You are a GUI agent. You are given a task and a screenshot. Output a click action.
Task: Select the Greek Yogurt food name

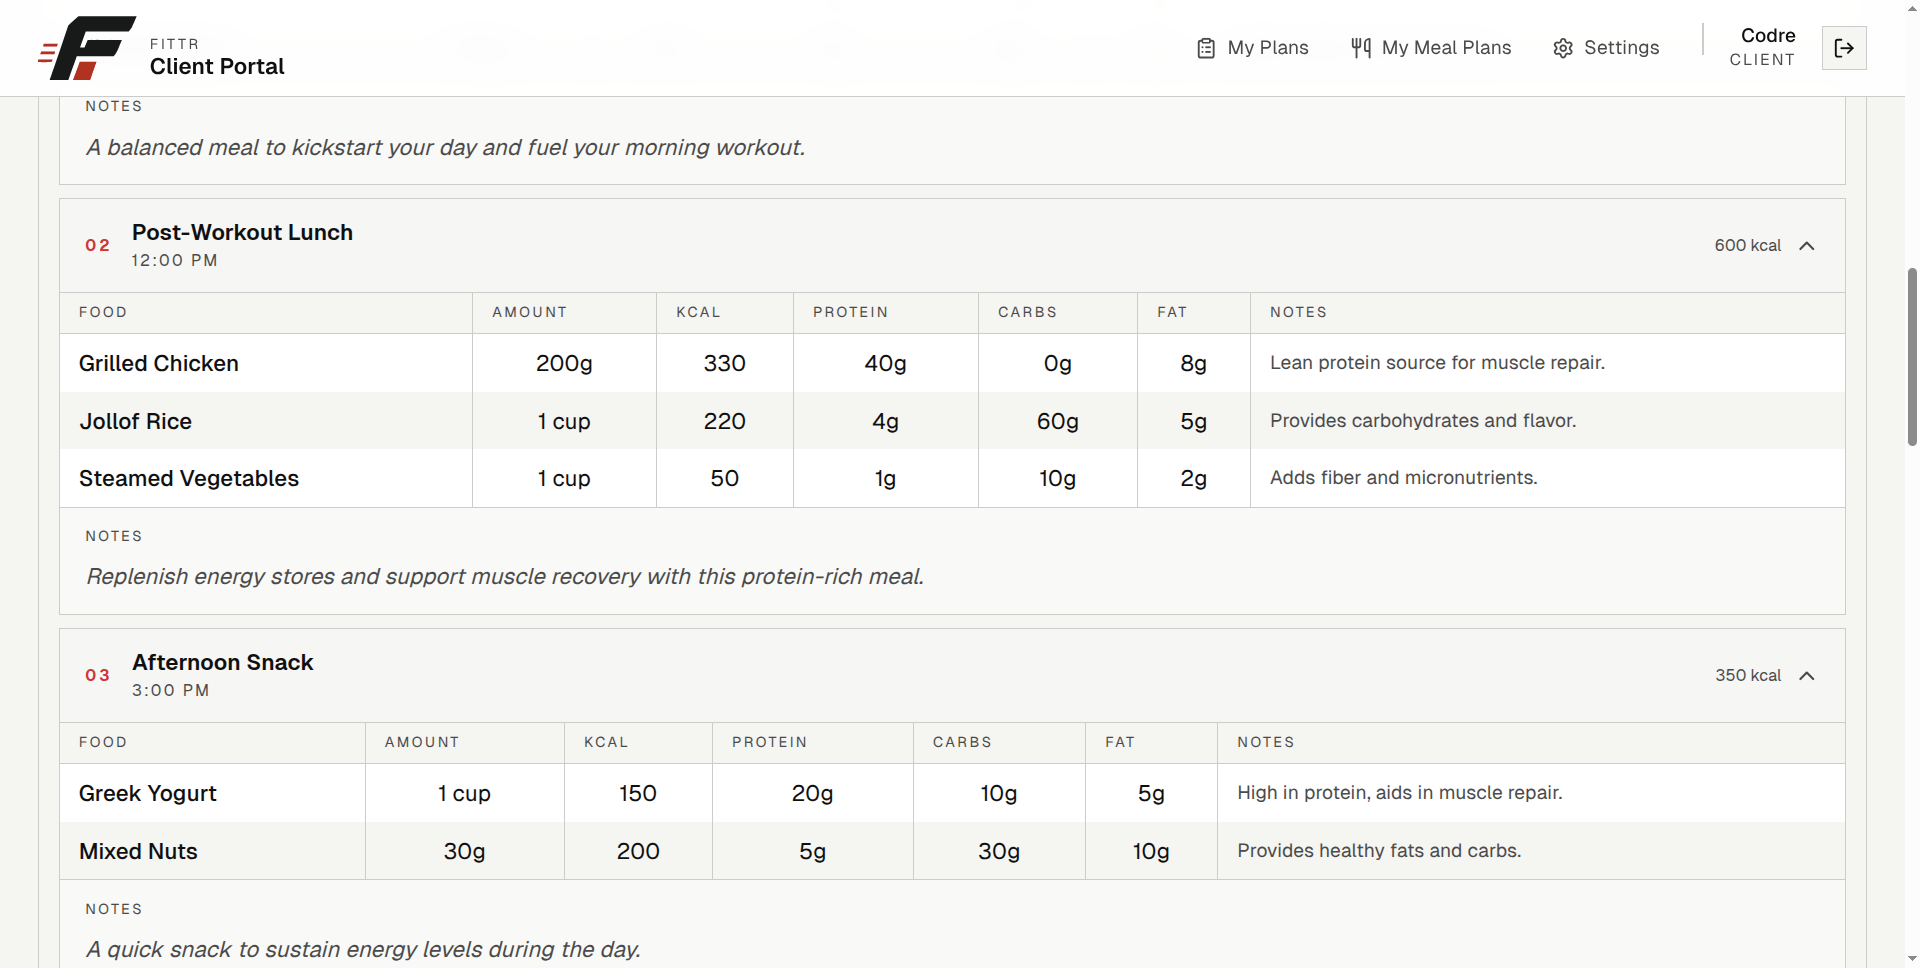tap(147, 793)
